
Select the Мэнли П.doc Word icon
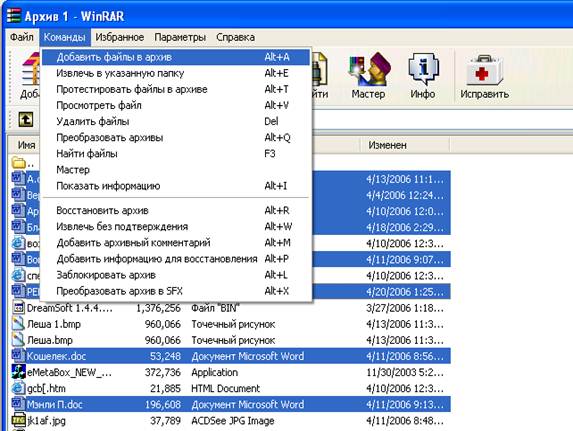tap(18, 404)
